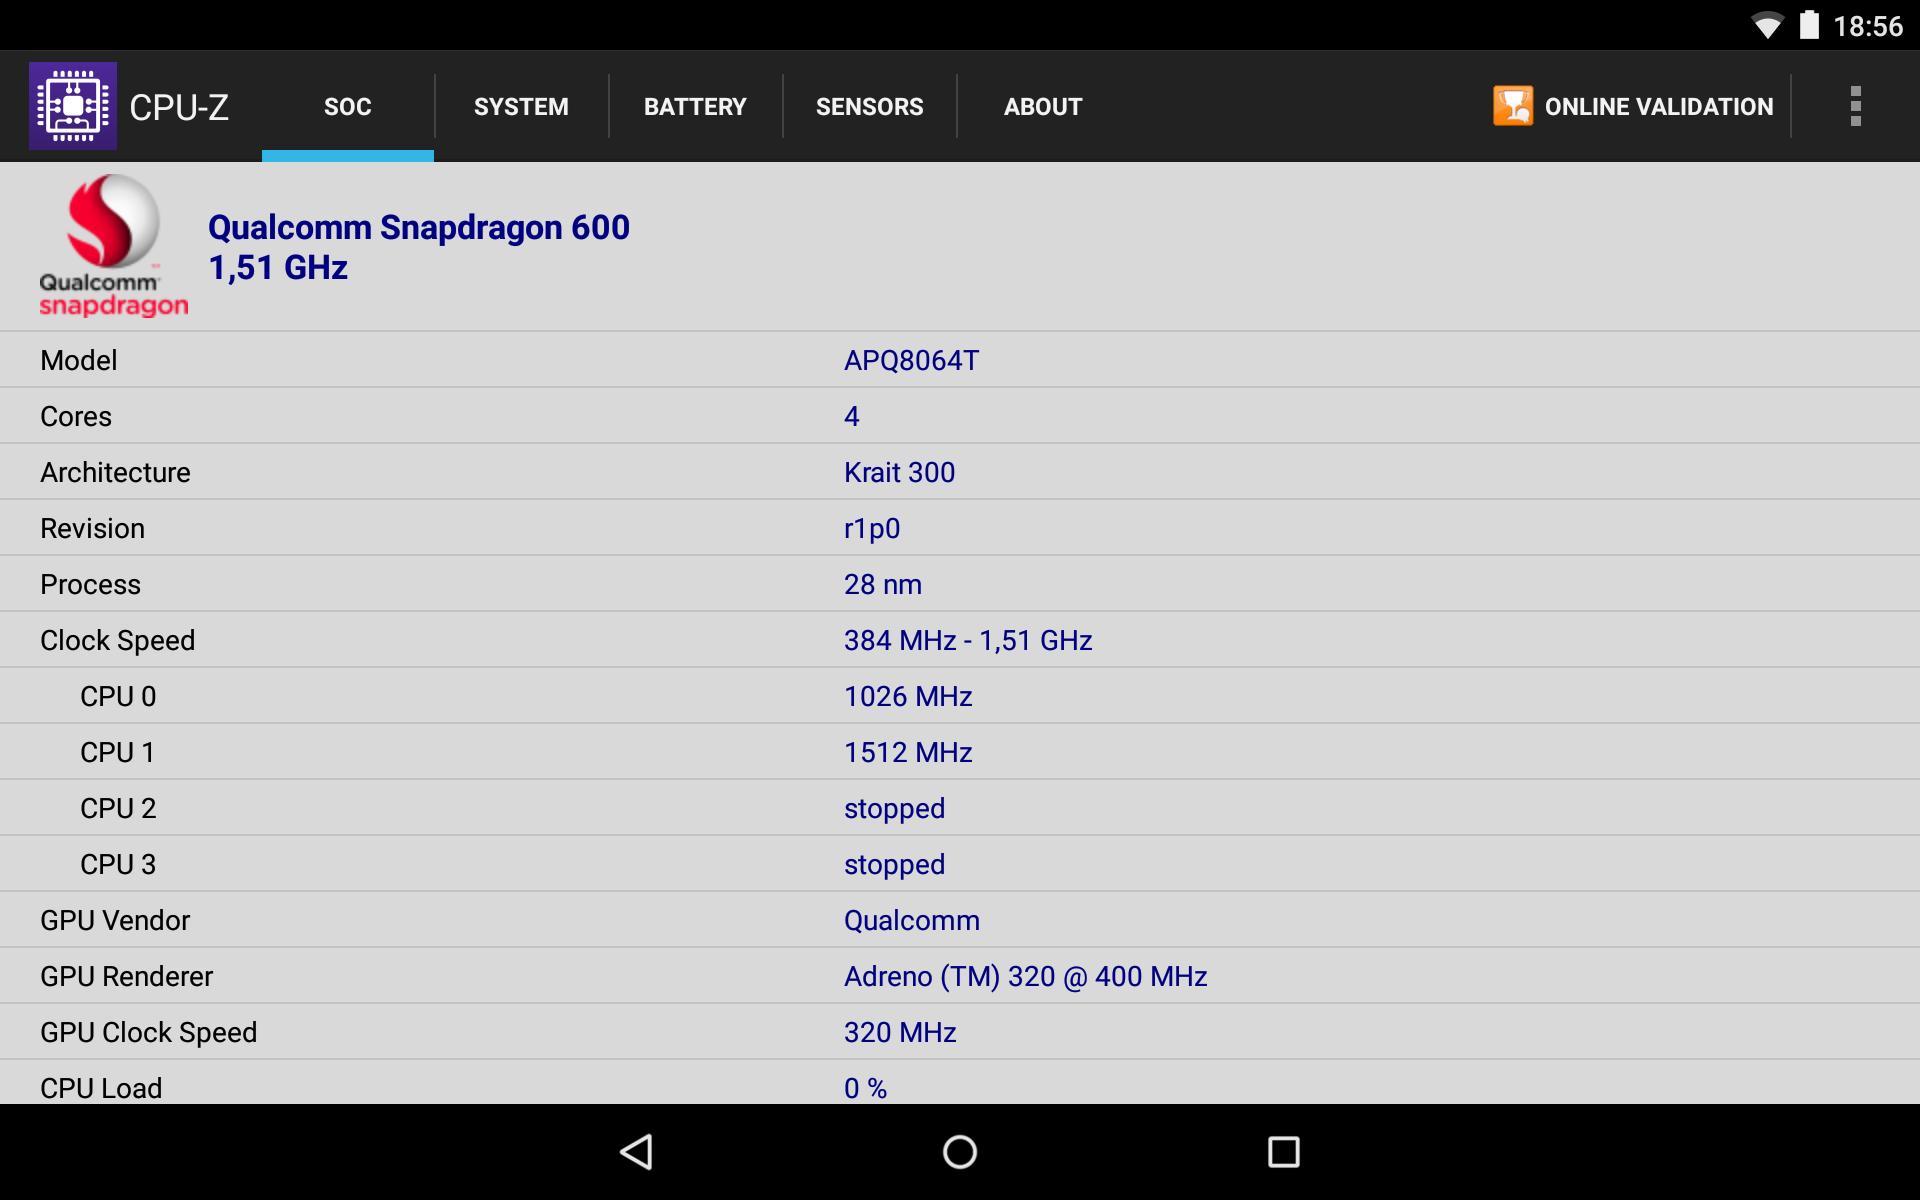Select the Cores row label
This screenshot has width=1920, height=1200.
(x=76, y=416)
